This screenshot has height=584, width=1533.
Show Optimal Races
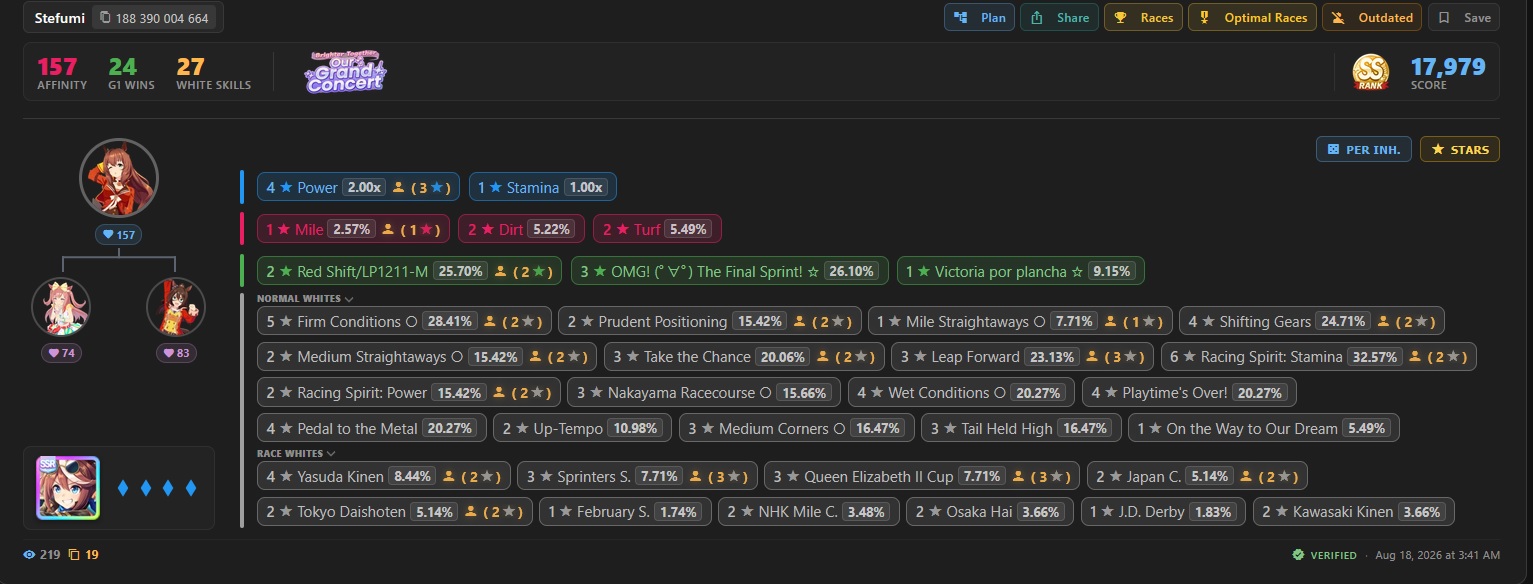(x=1252, y=18)
